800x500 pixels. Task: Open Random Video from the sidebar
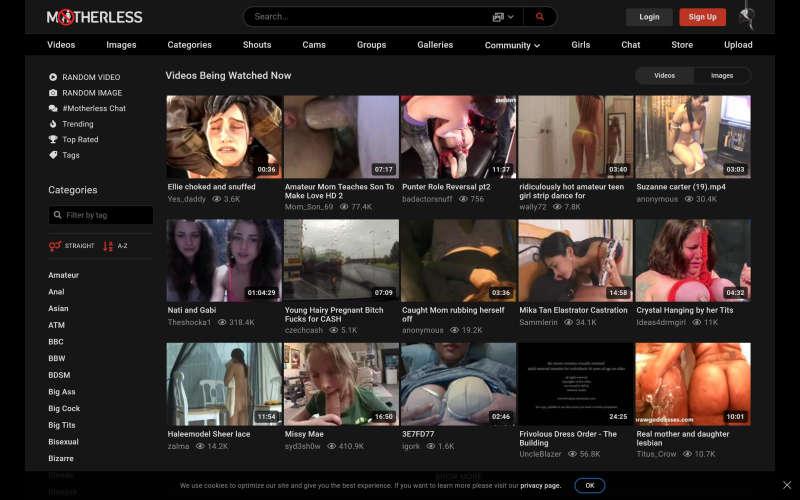pyautogui.click(x=90, y=77)
